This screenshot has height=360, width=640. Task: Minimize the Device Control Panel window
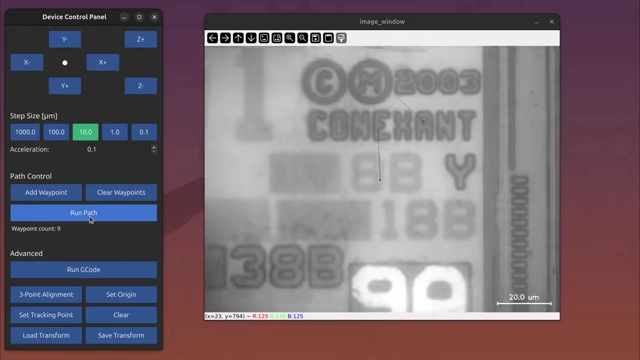[x=124, y=17]
